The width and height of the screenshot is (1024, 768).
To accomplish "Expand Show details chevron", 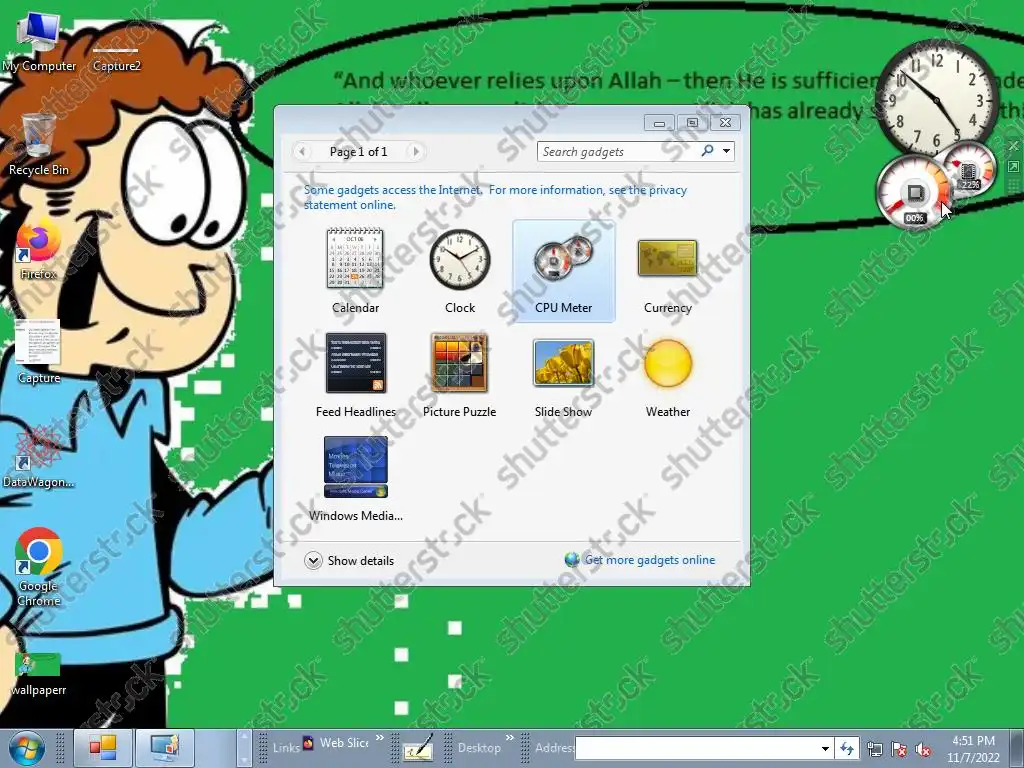I will [x=313, y=560].
